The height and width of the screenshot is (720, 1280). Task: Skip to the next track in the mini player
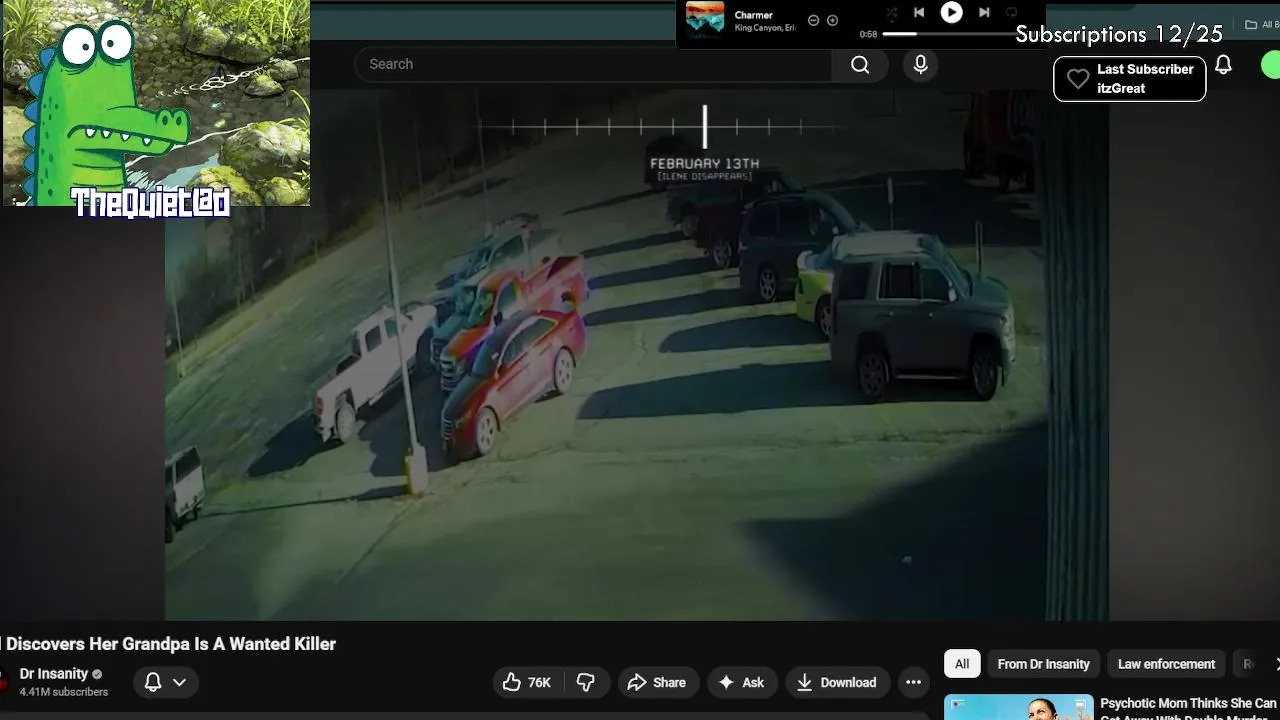[x=984, y=12]
